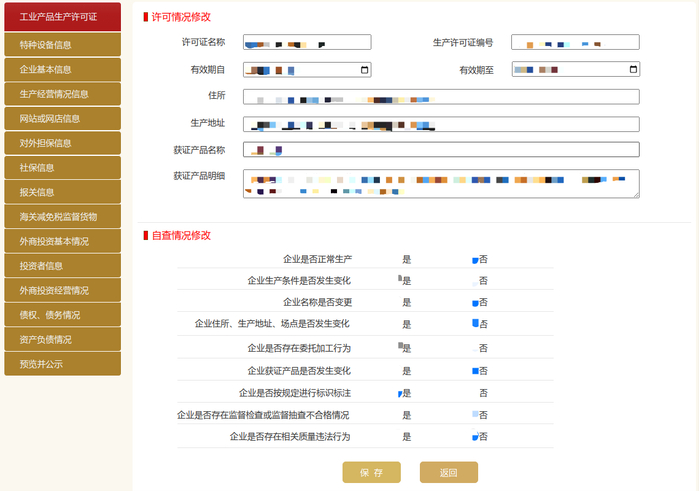Image resolution: width=700 pixels, height=491 pixels.
Task: Focus the 许可证名称 input field
Action: click(x=307, y=42)
